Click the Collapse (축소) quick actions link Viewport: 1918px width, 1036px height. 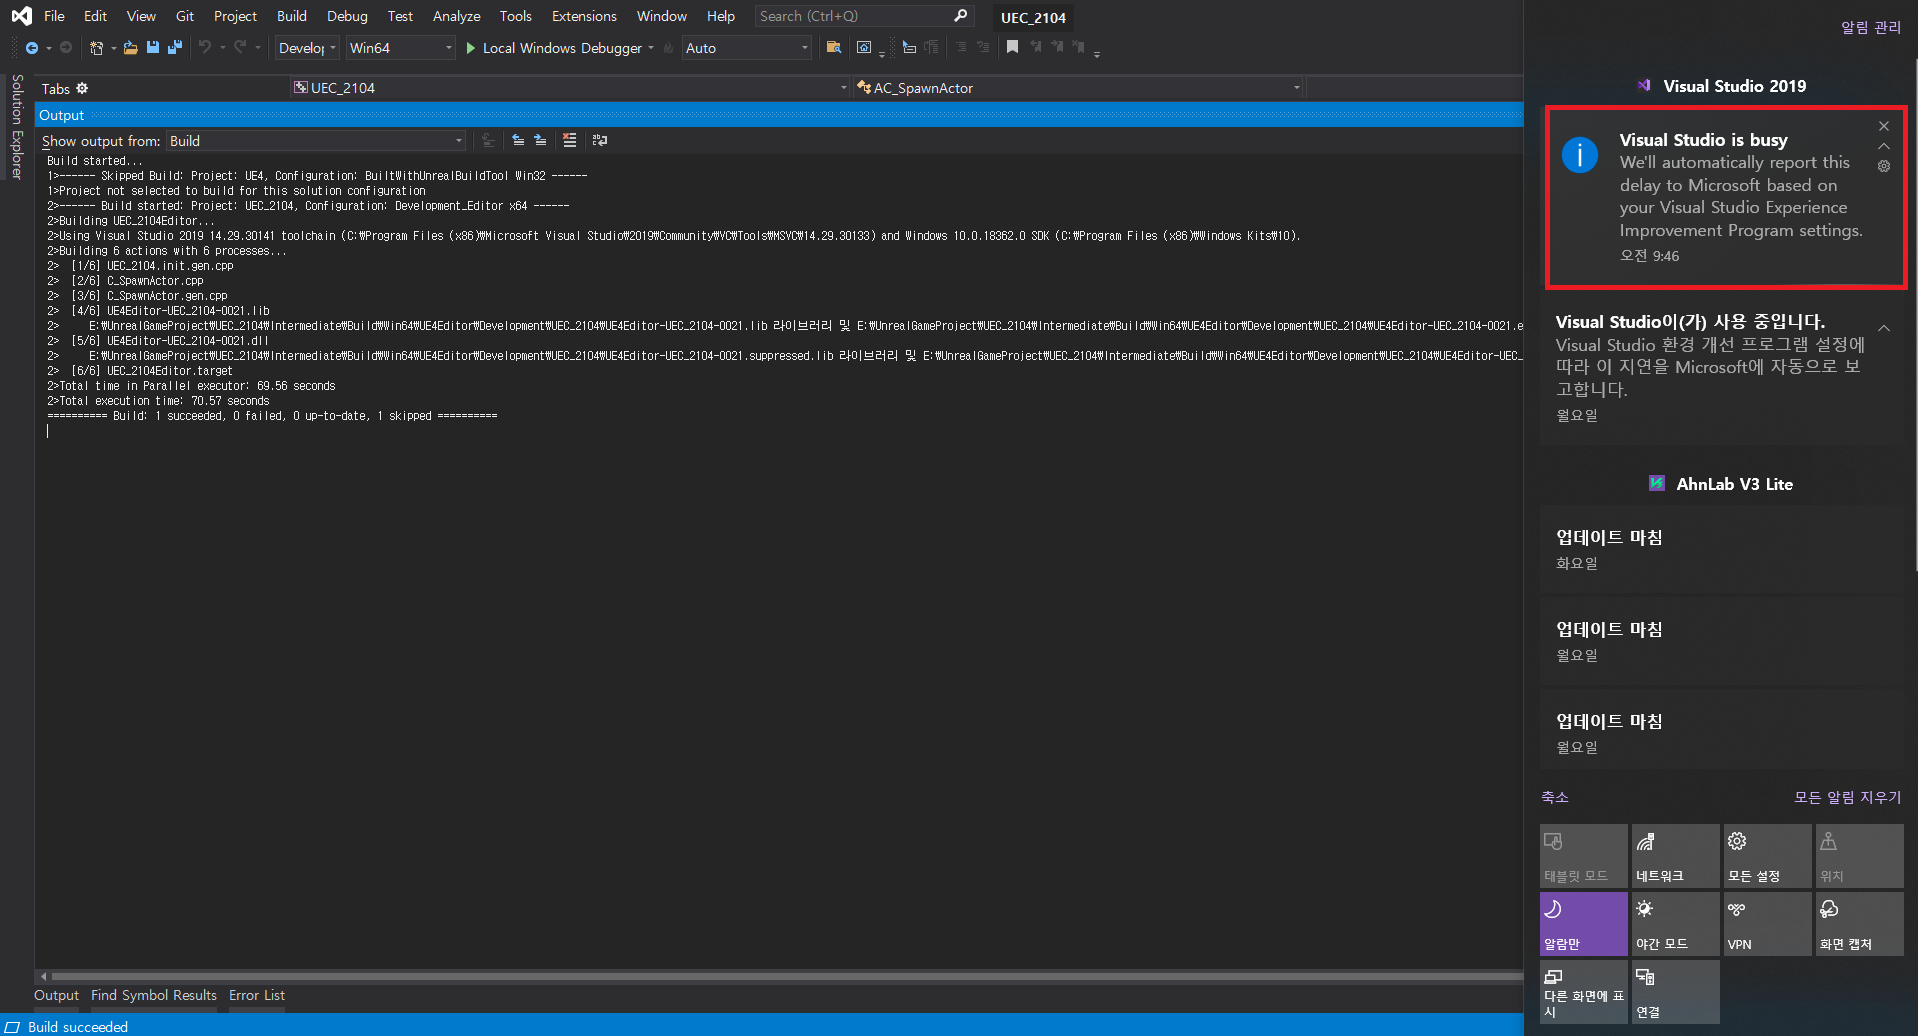click(x=1555, y=797)
